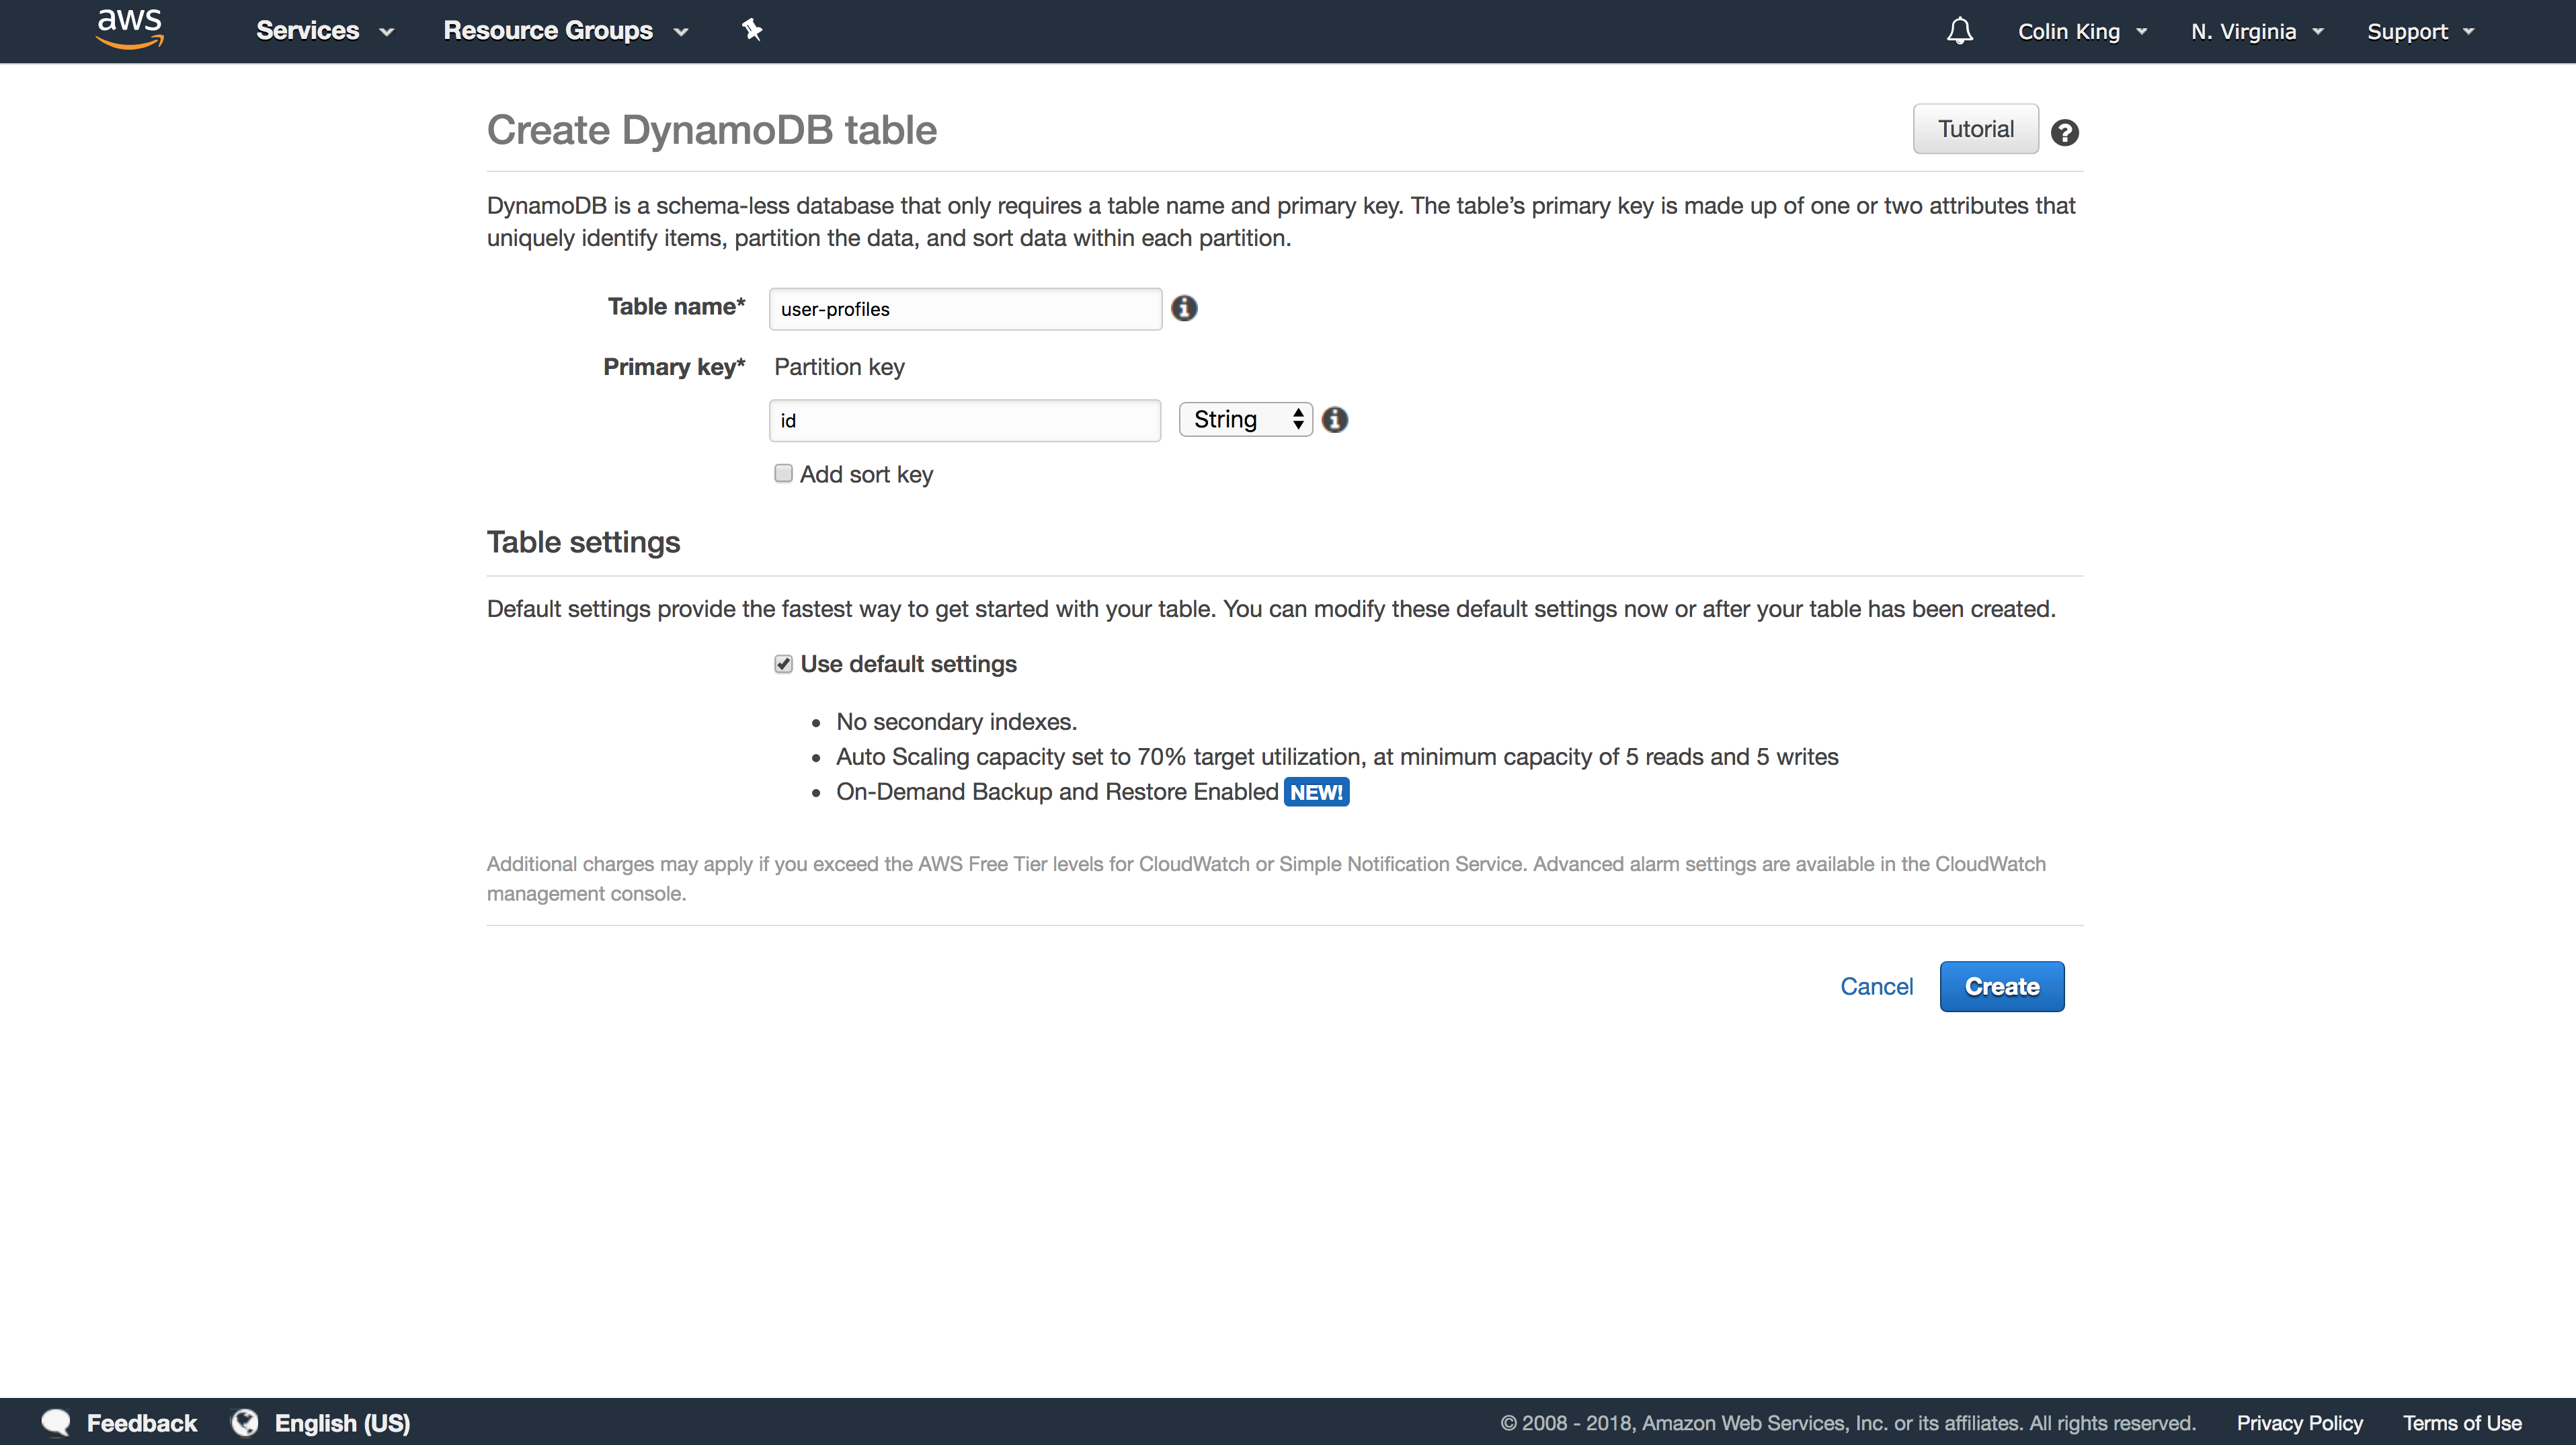2576x1445 pixels.
Task: Click the AWS logo icon
Action: tap(129, 29)
